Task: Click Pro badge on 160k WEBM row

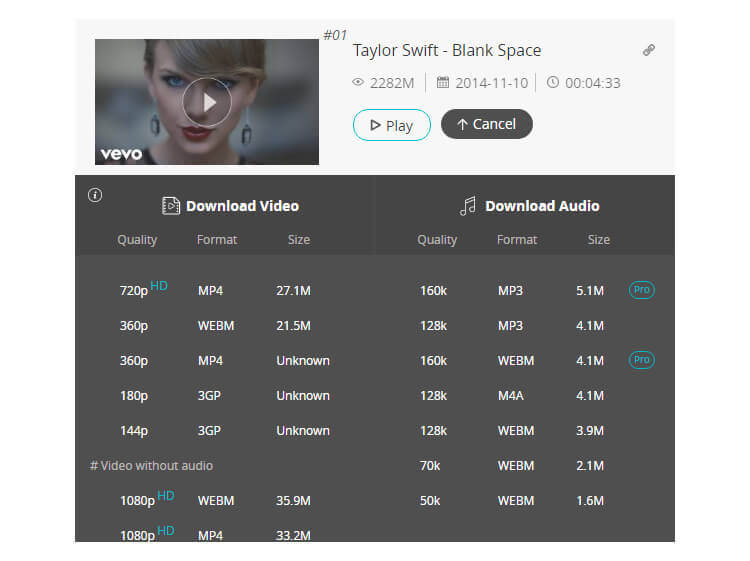Action: pos(641,360)
